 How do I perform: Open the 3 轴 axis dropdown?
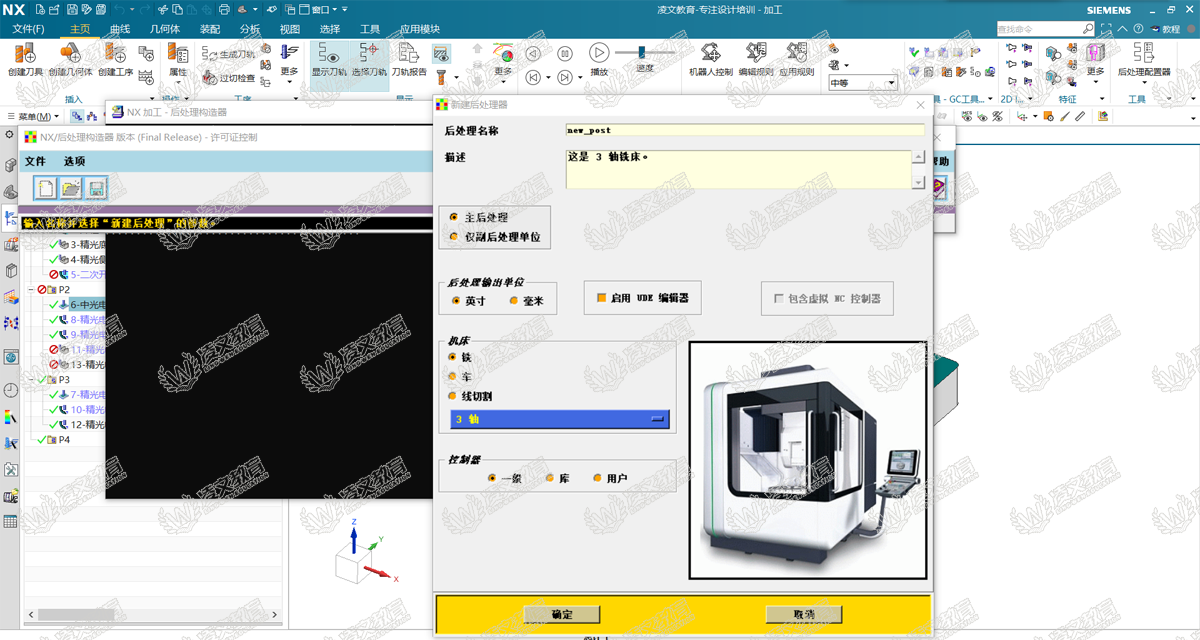(x=559, y=419)
